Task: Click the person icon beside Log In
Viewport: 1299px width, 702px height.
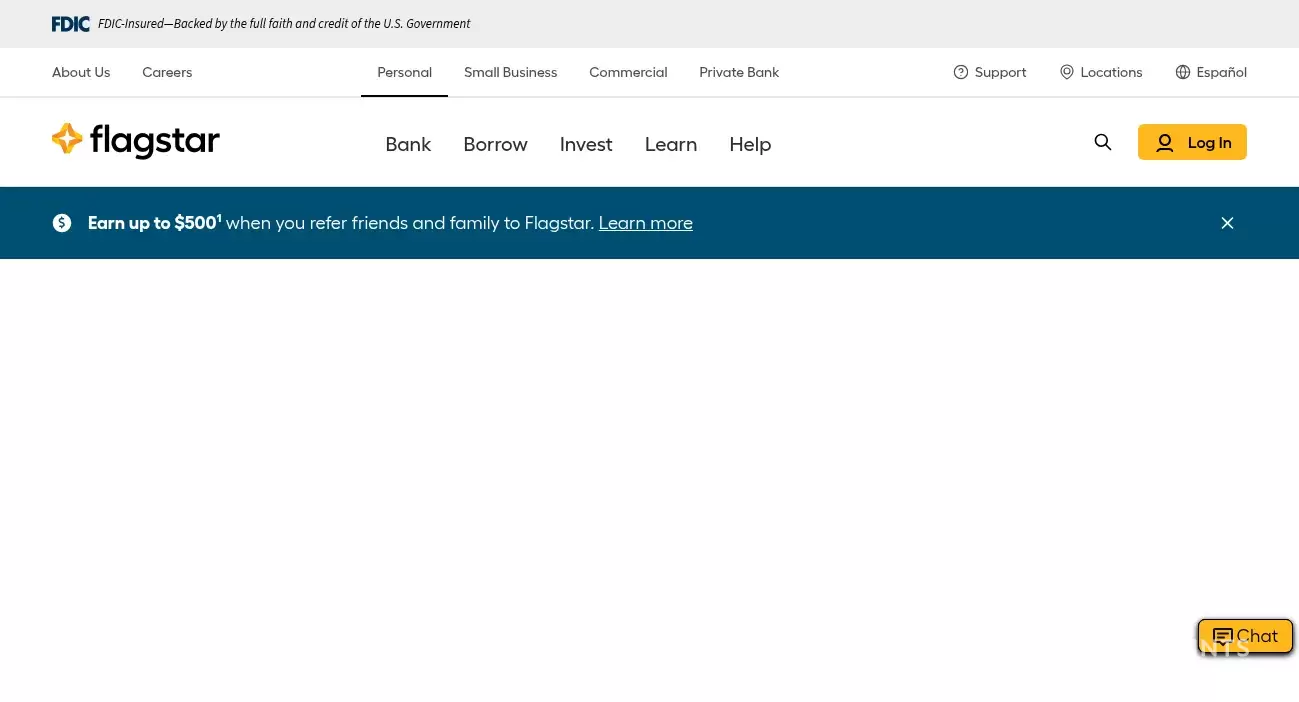Action: point(1164,142)
